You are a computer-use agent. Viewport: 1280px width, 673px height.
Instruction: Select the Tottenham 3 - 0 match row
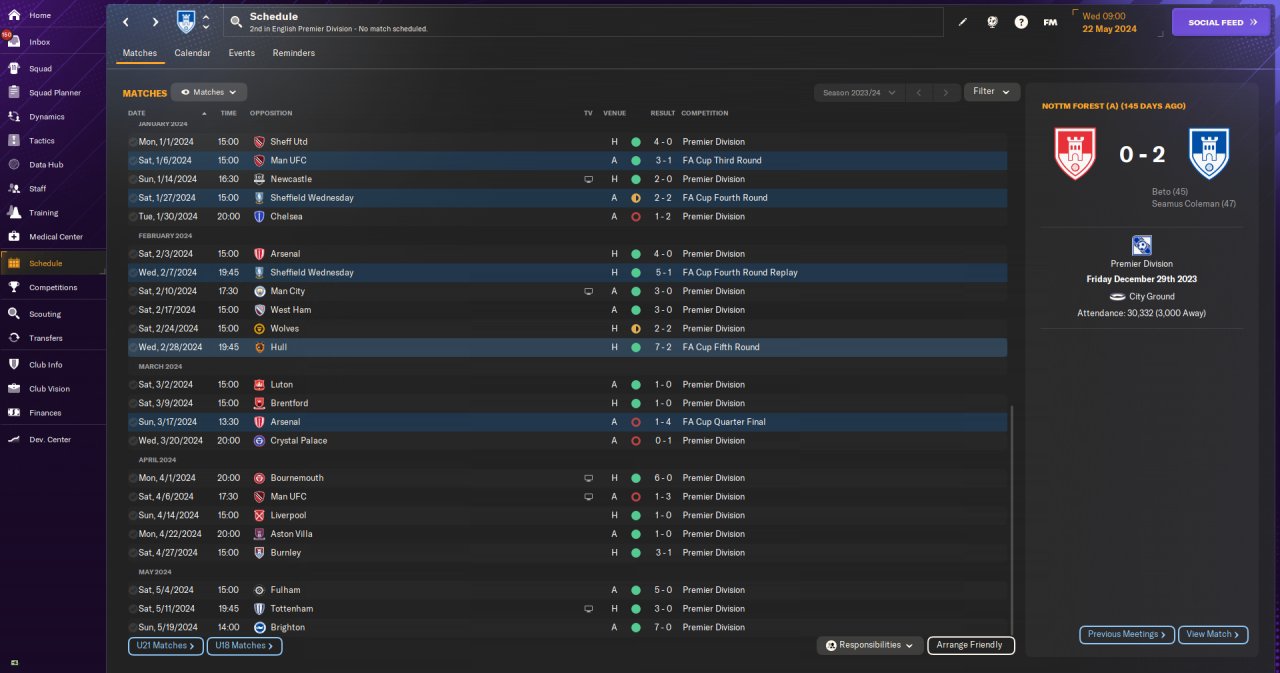[567, 608]
